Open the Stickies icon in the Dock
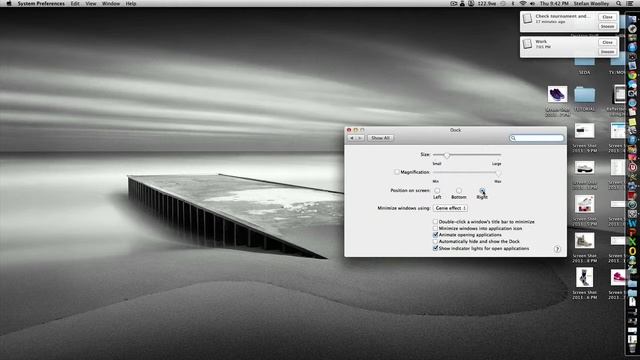Viewport: 640px width, 360px height. [x=632, y=122]
